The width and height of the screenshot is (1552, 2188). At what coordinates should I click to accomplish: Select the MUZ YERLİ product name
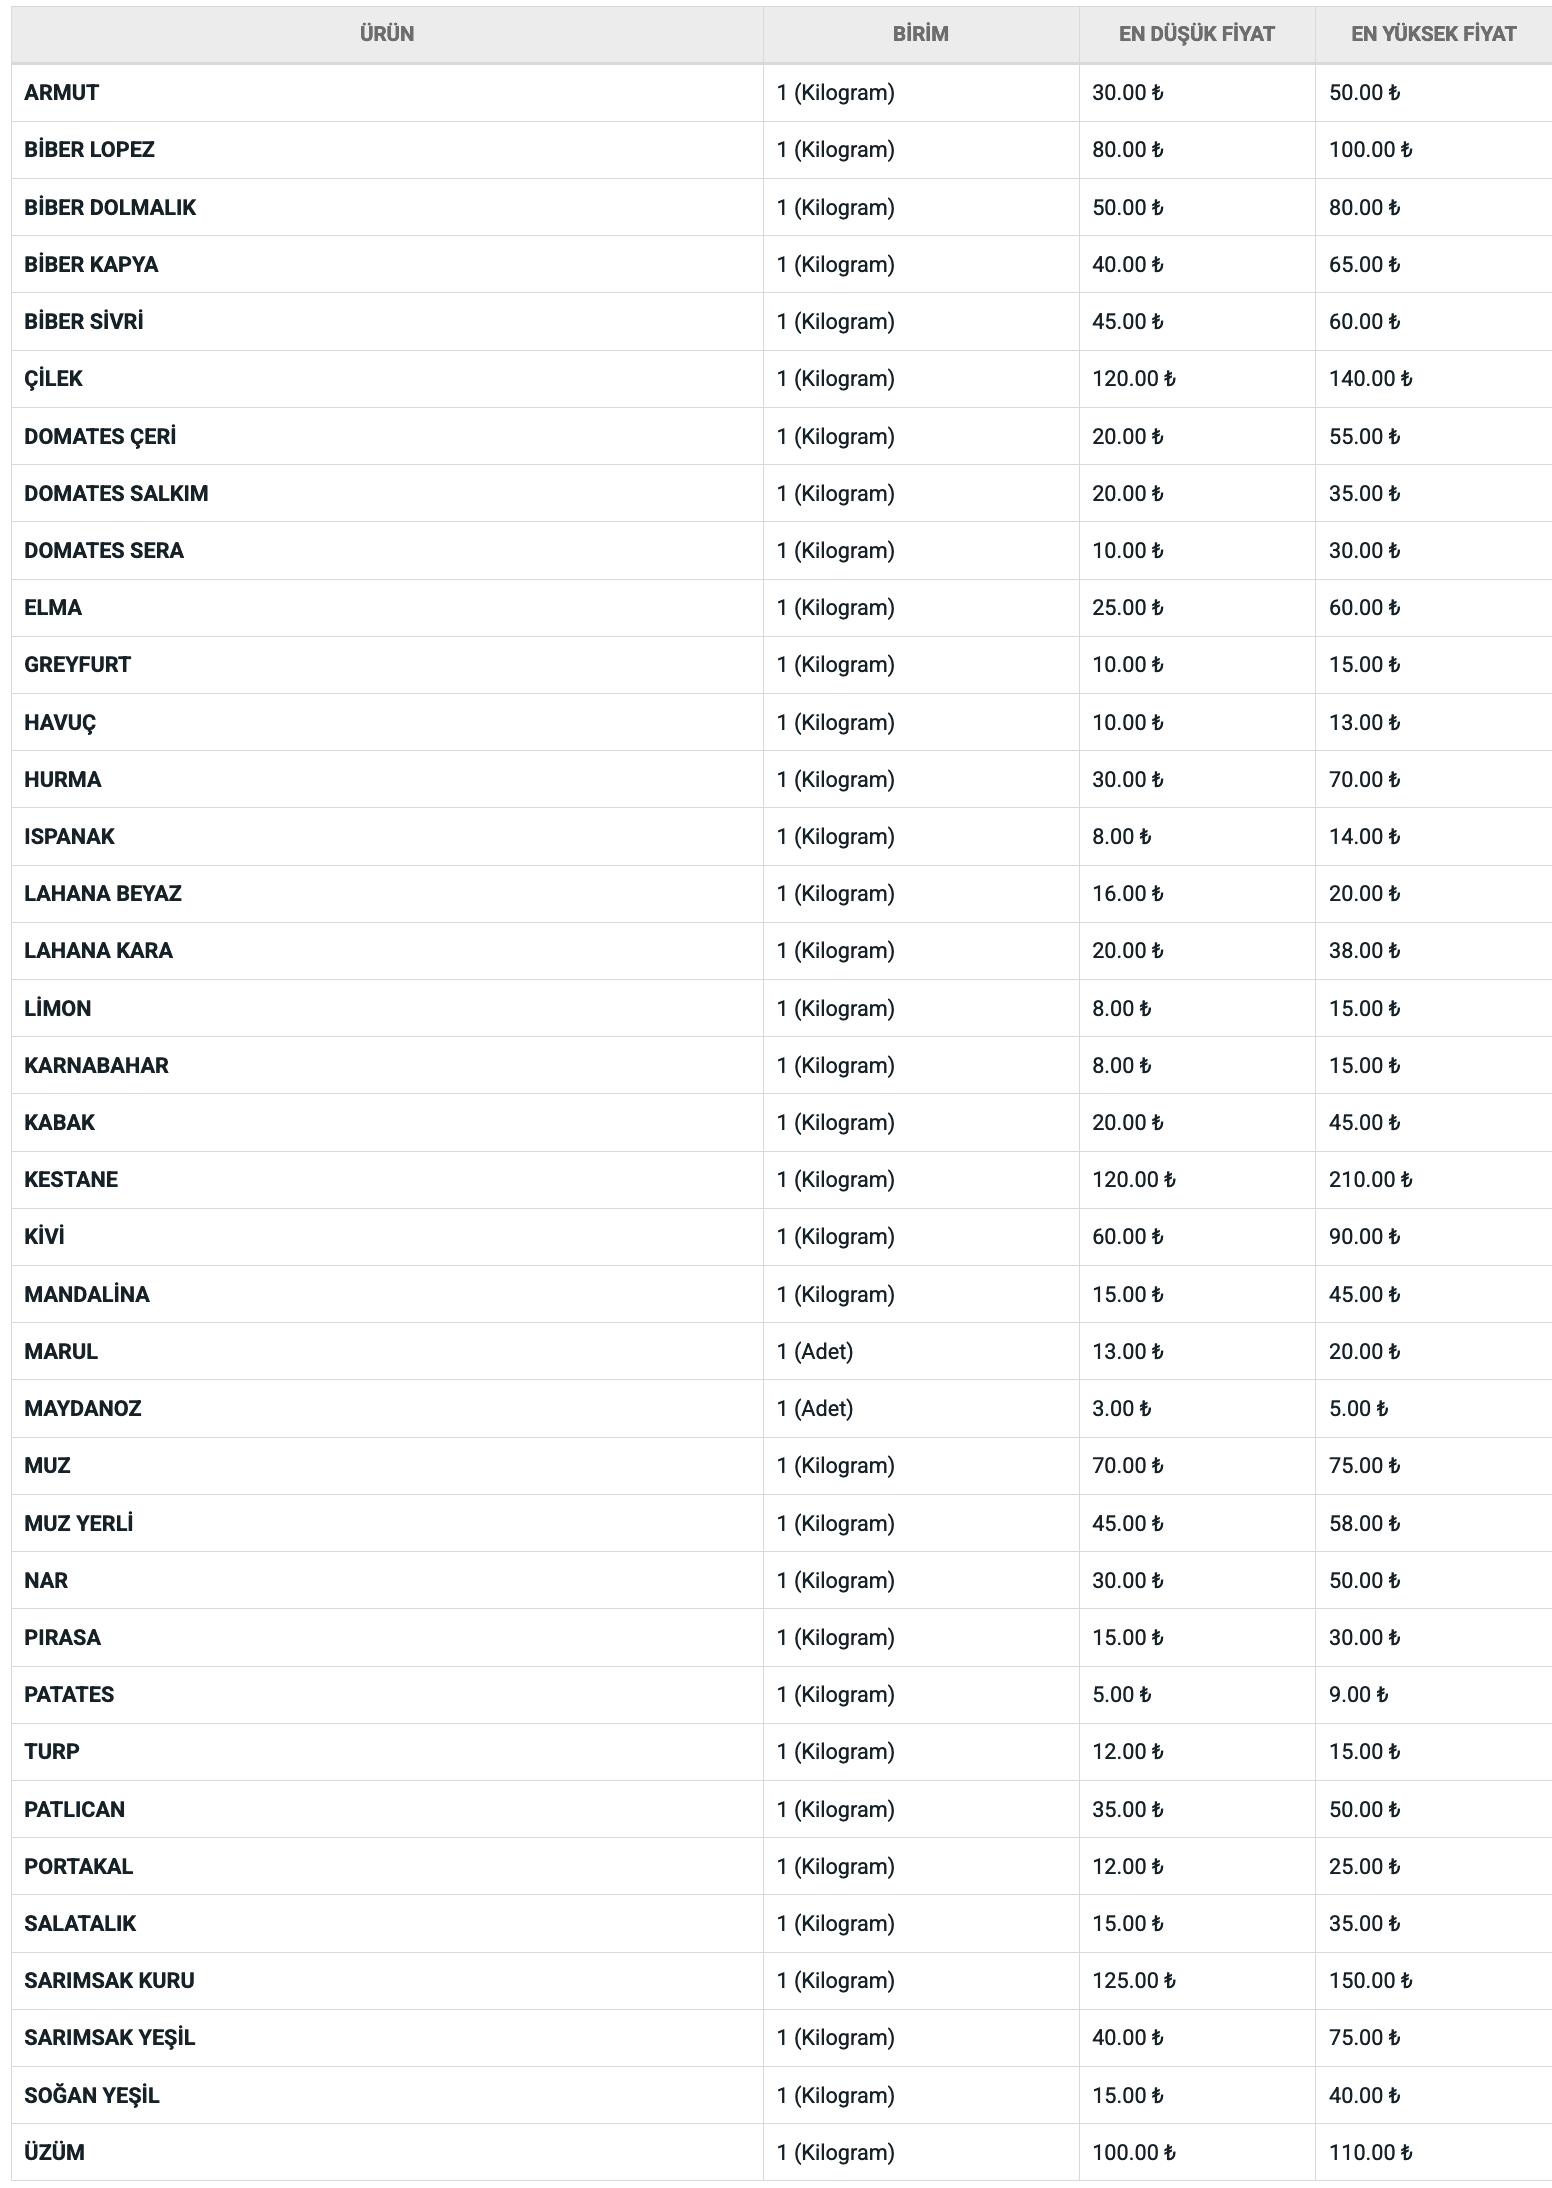(78, 1524)
